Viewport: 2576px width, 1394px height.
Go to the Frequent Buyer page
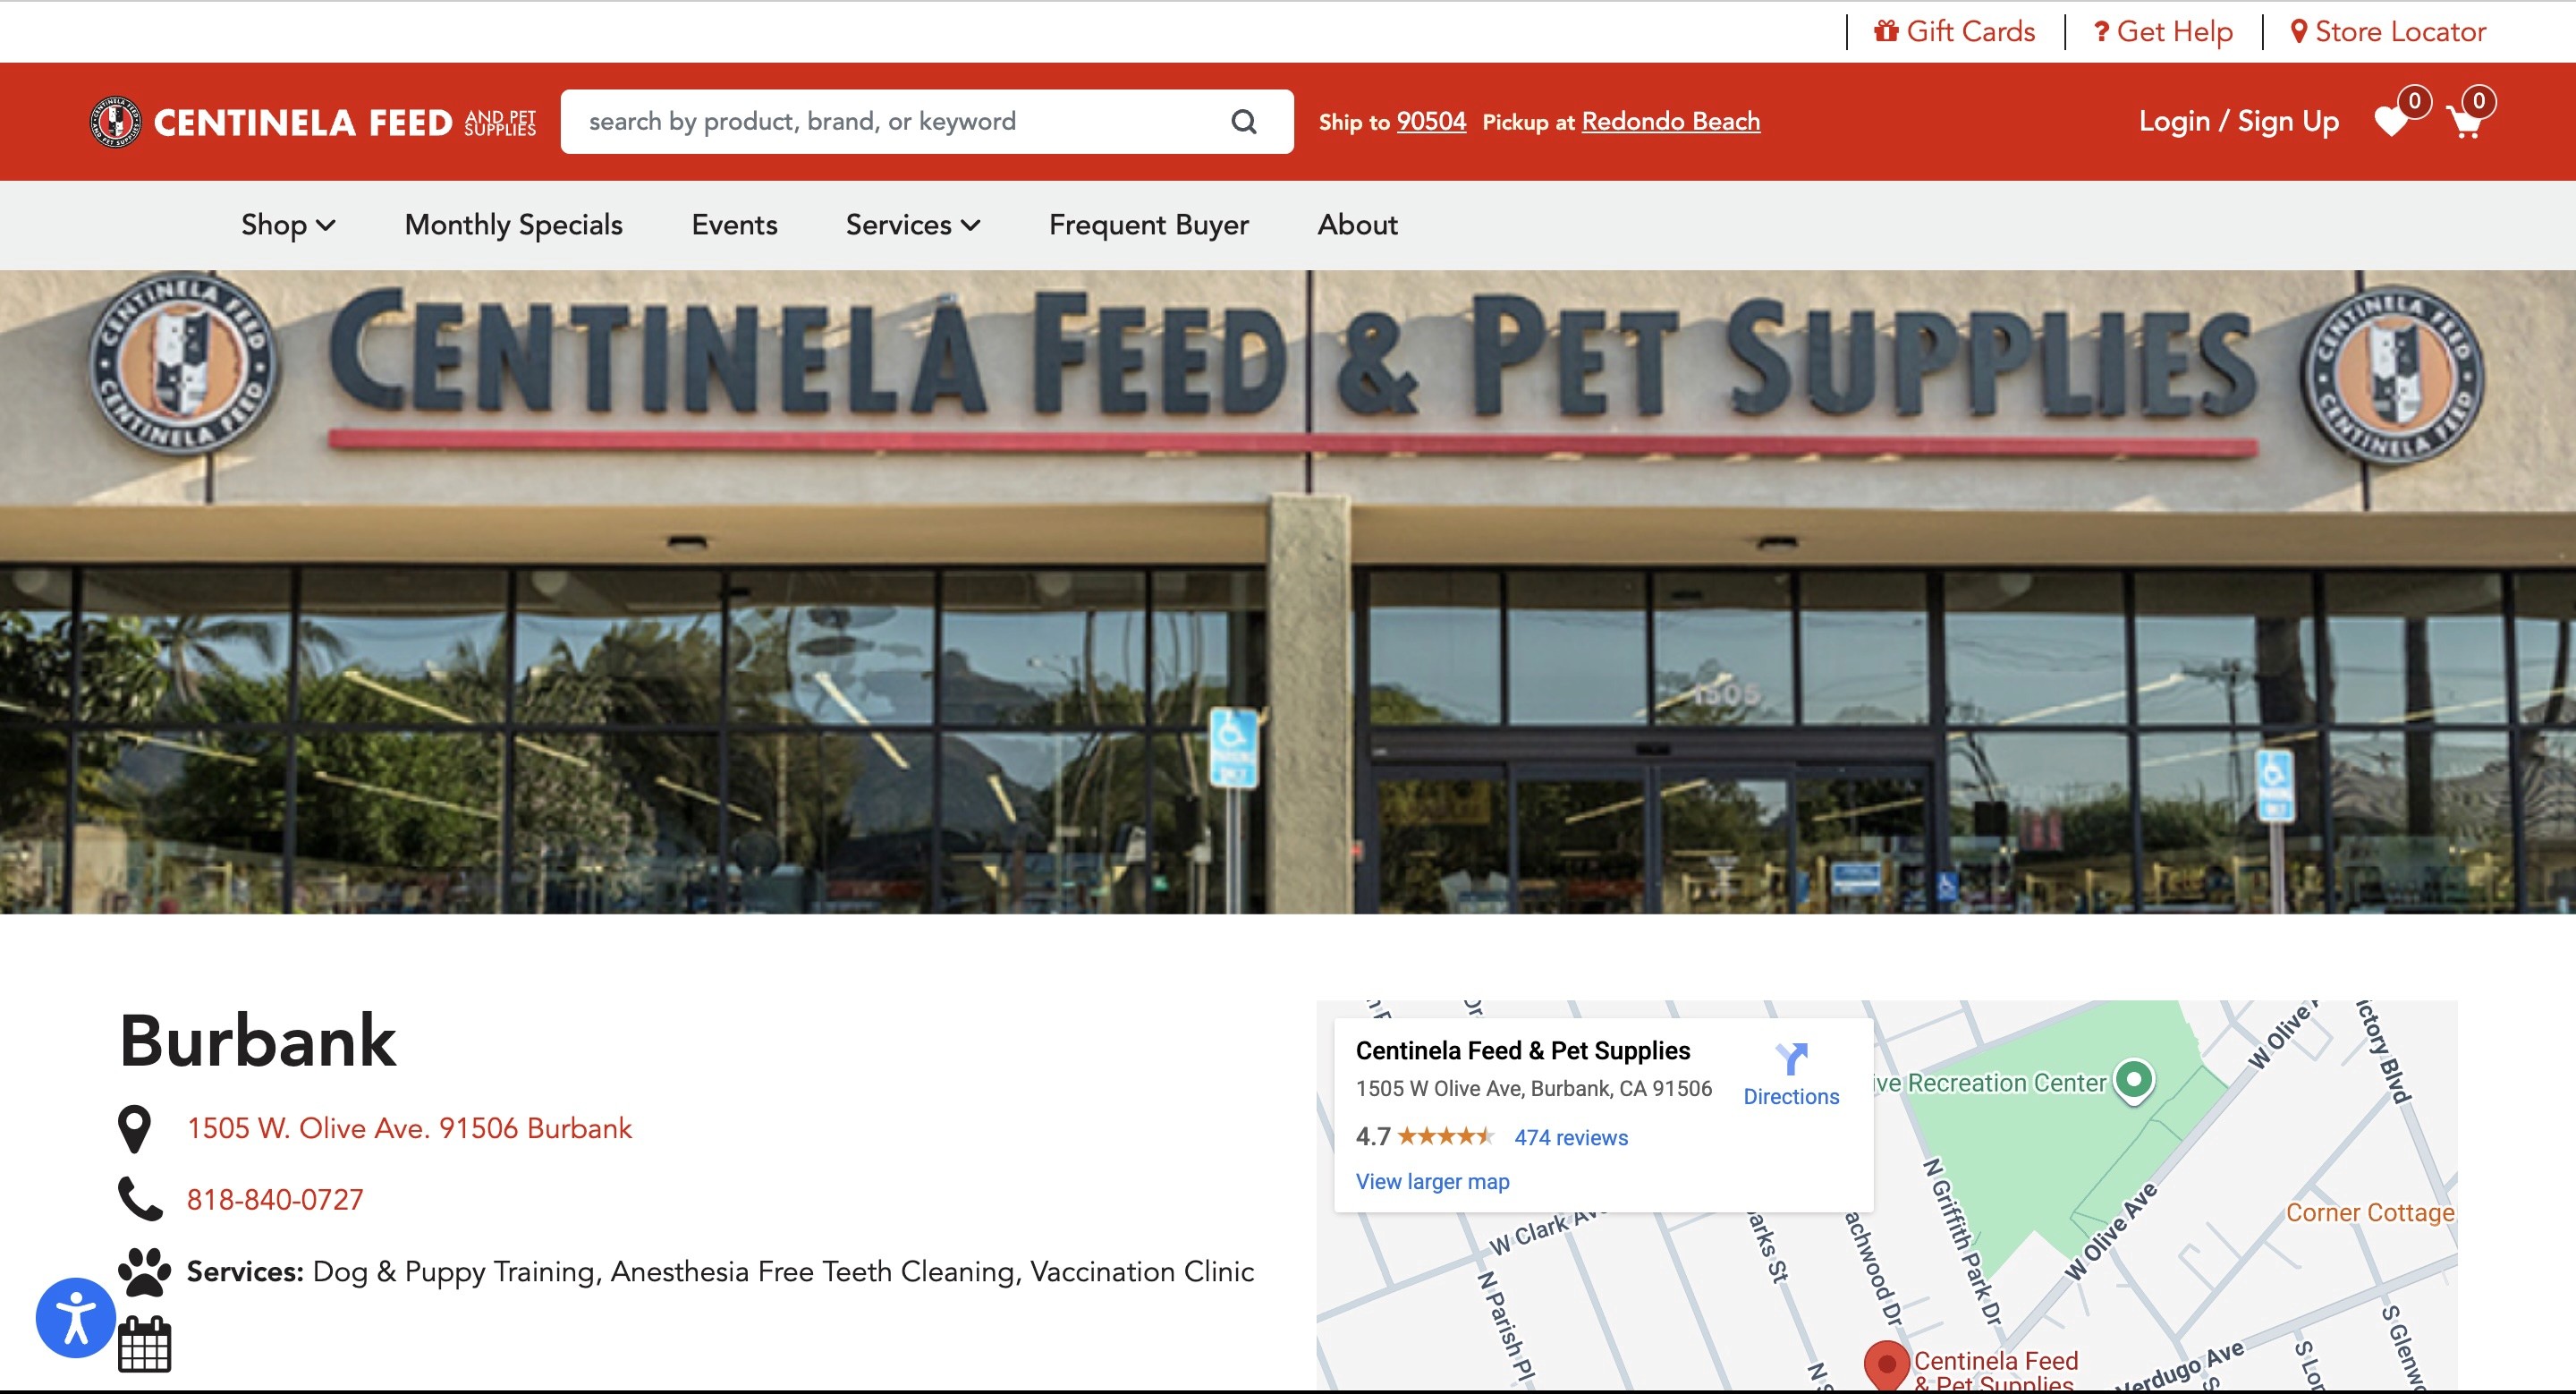pos(1148,225)
